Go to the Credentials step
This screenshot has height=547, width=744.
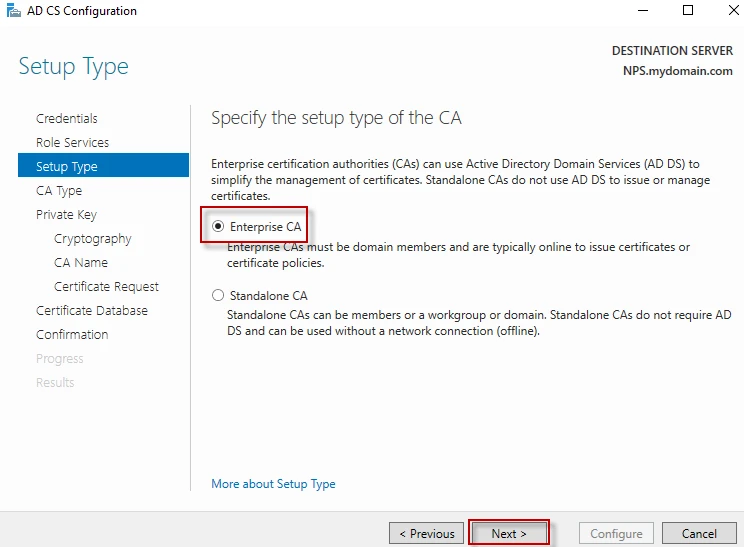point(67,119)
